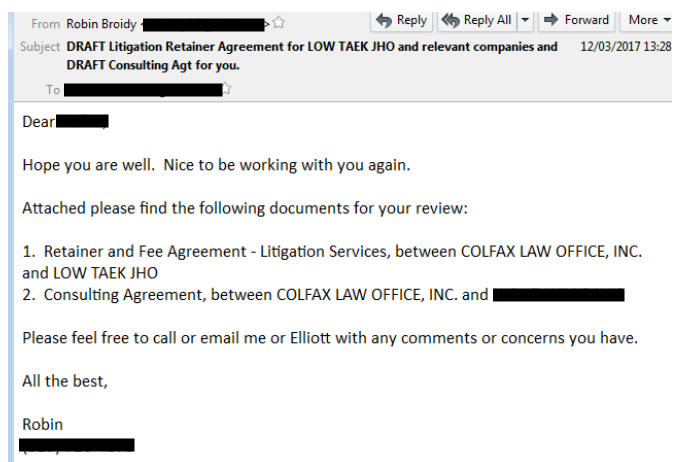Star the recipient contact in To field
The image size is (686, 462).
click(x=226, y=88)
